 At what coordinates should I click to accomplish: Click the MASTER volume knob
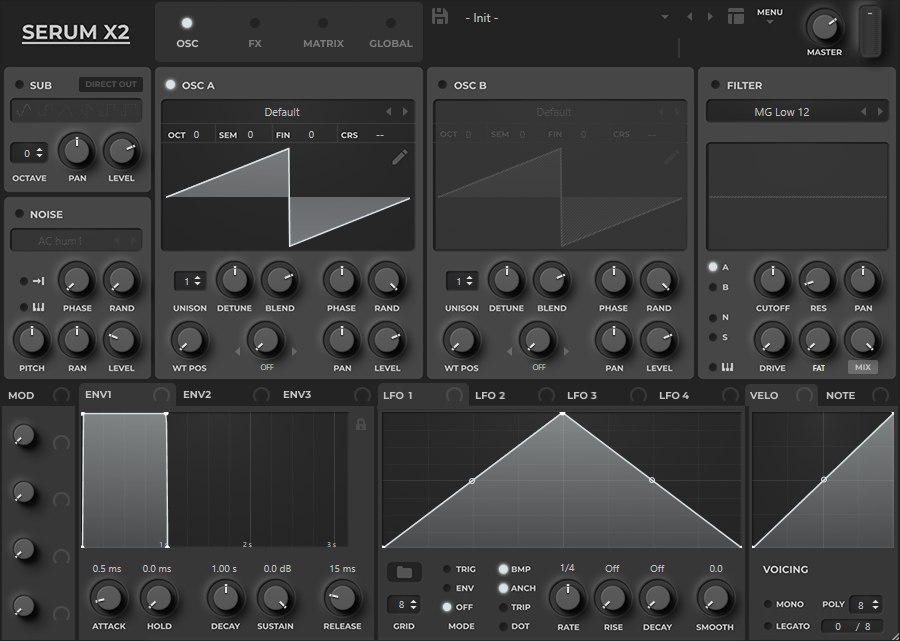pos(824,26)
